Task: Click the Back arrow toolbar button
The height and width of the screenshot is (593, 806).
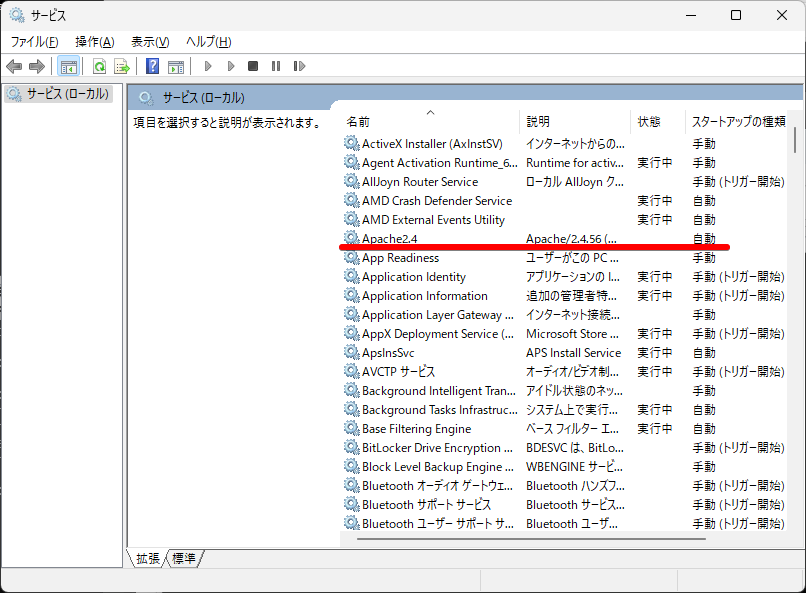Action: pyautogui.click(x=14, y=66)
